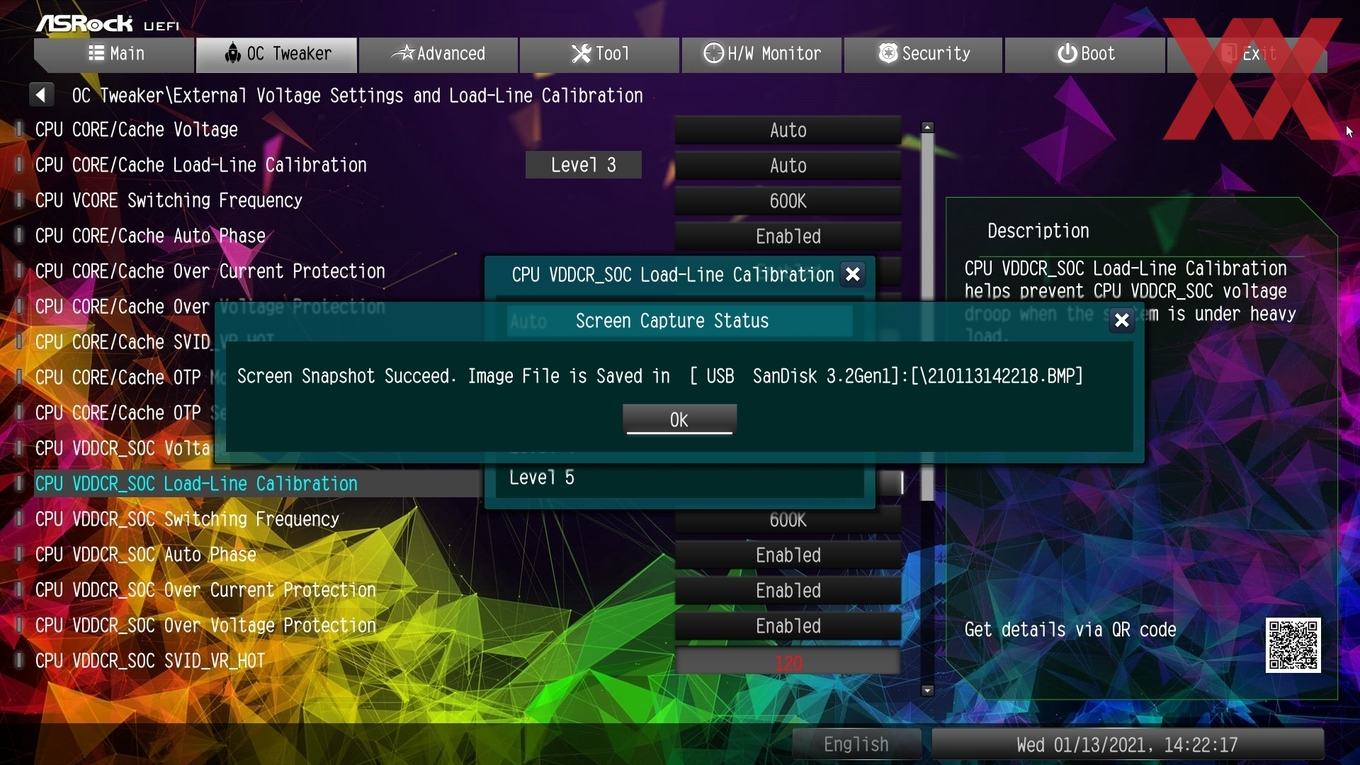Click the QR code for details
The width and height of the screenshot is (1360, 765).
(x=1293, y=645)
